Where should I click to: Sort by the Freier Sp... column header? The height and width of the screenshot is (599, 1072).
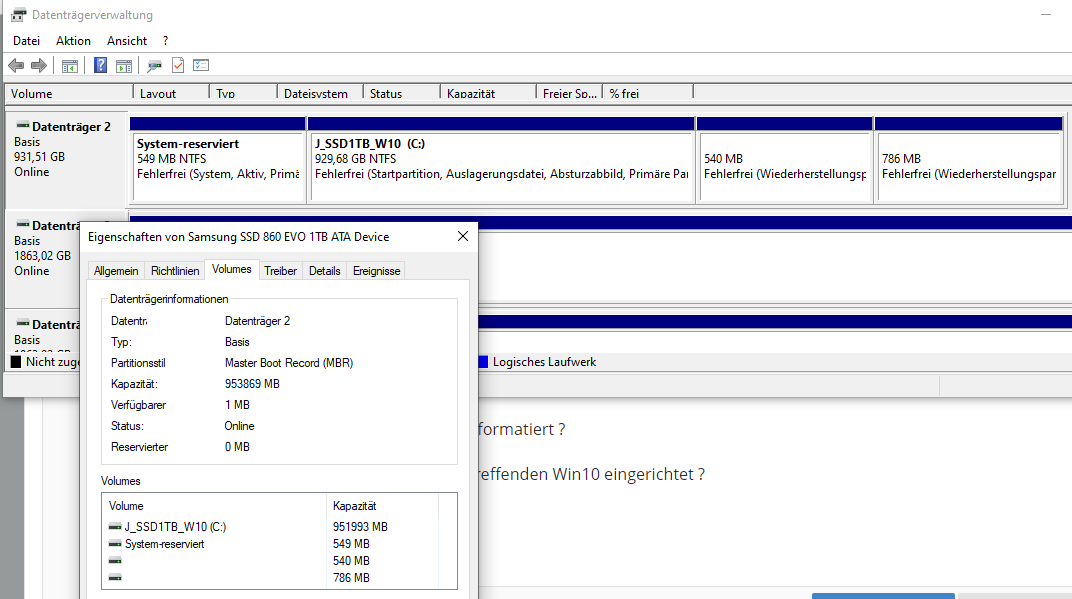pyautogui.click(x=570, y=93)
